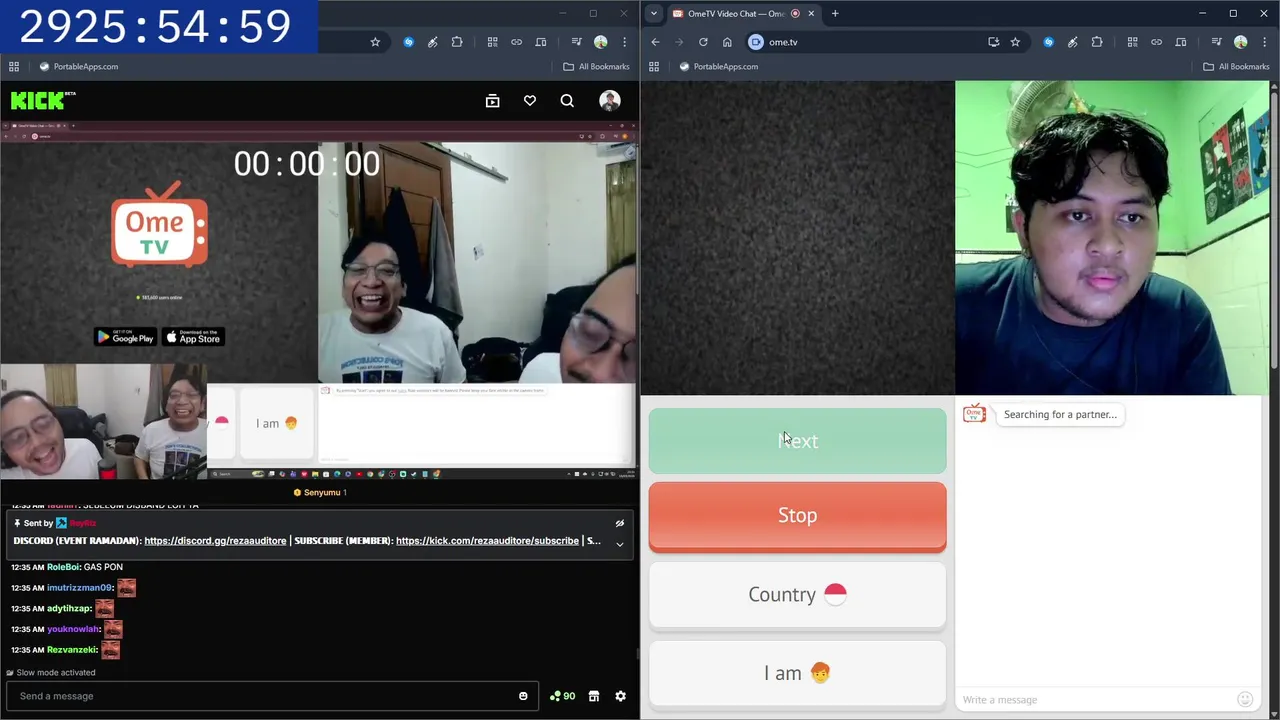The image size is (1280, 720).
Task: Open PortableApps.com bookmark in Kick window
Action: point(79,66)
